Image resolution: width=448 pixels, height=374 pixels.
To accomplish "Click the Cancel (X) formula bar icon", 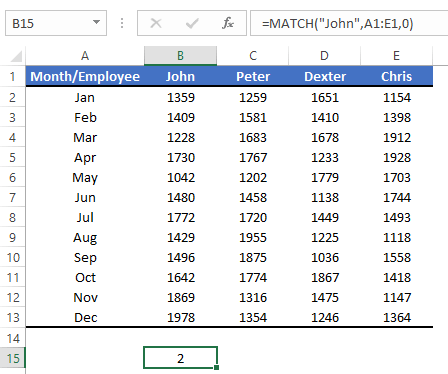I will [156, 23].
